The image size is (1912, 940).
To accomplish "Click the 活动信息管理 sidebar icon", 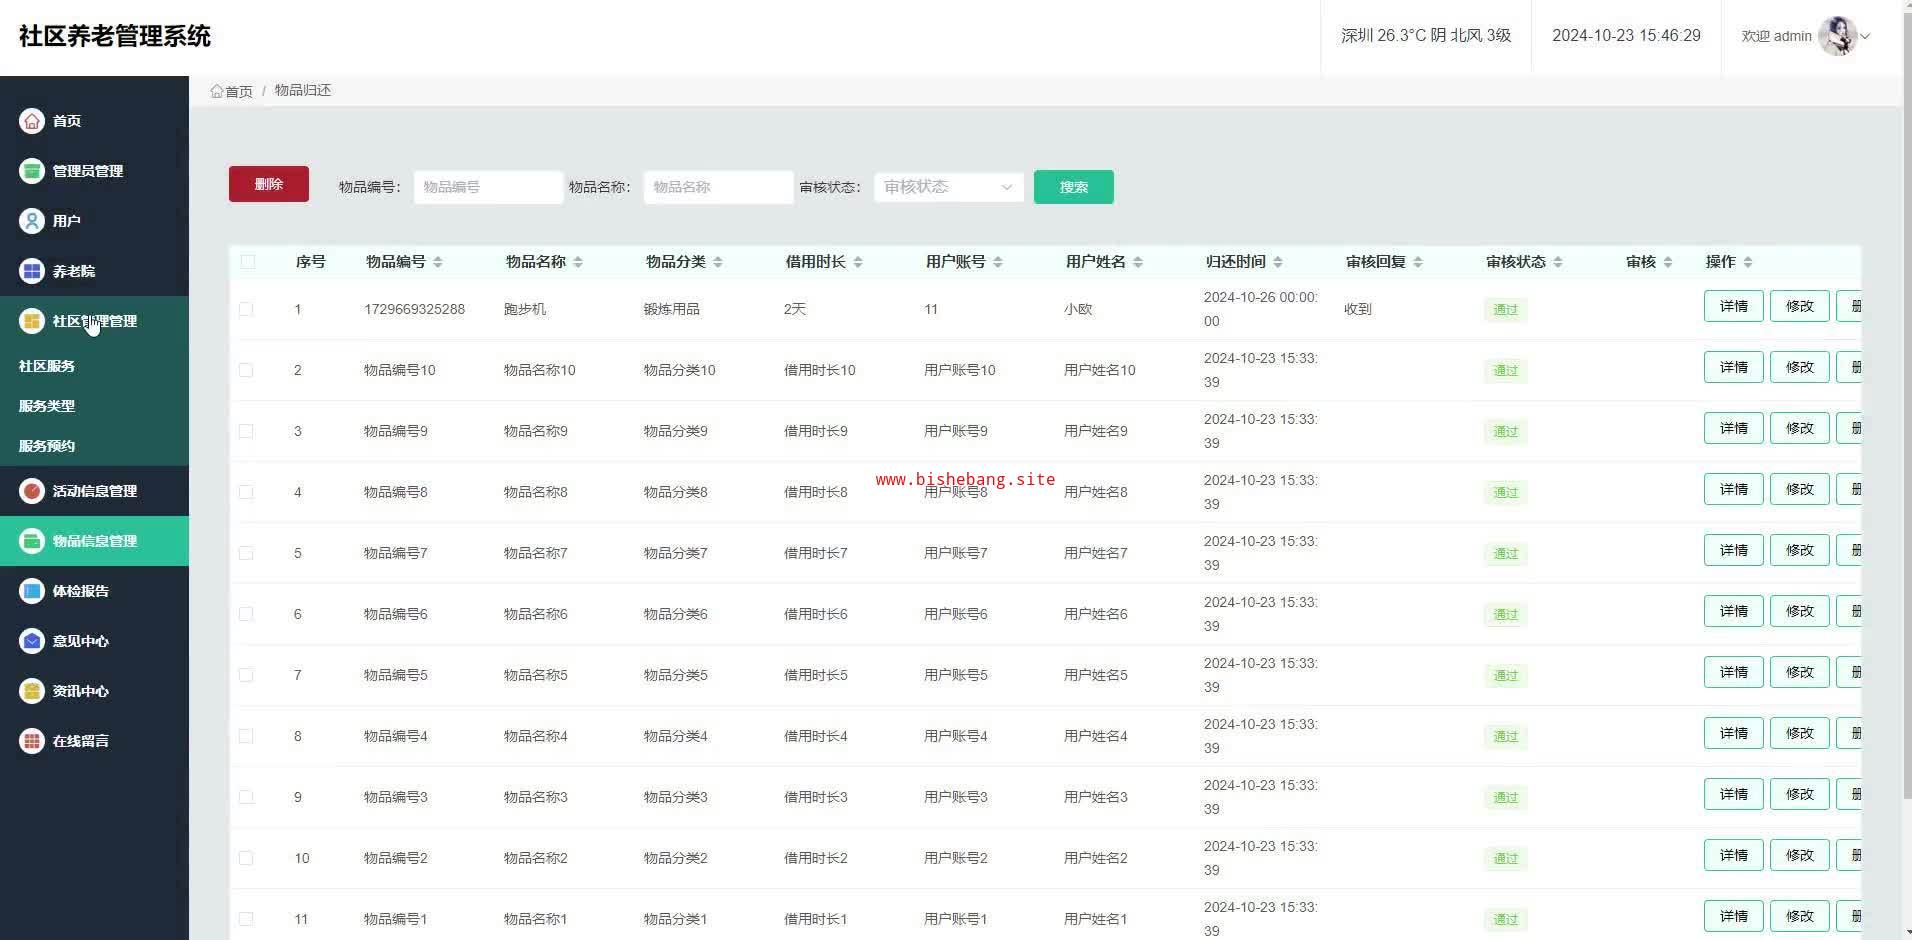I will [x=32, y=491].
